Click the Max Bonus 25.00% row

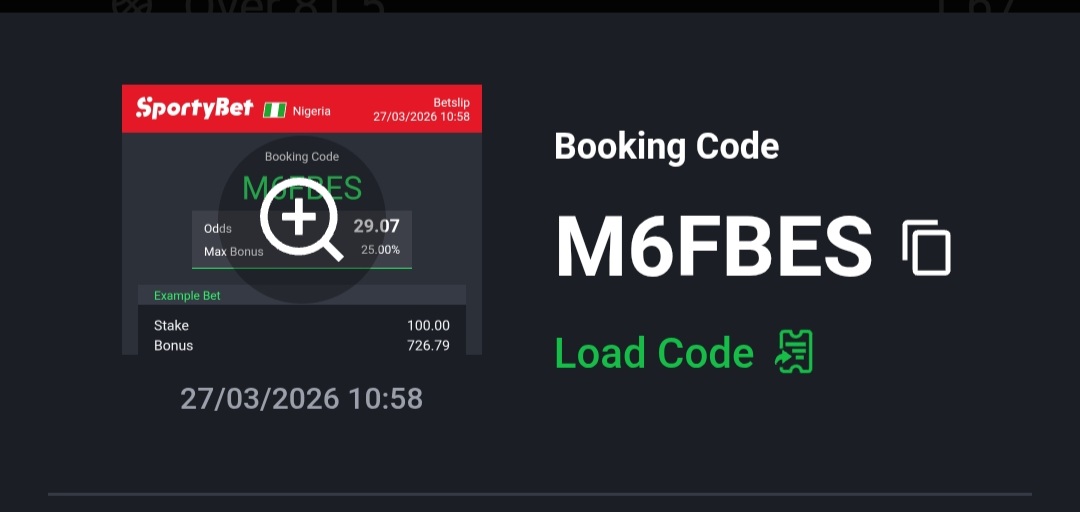302,251
